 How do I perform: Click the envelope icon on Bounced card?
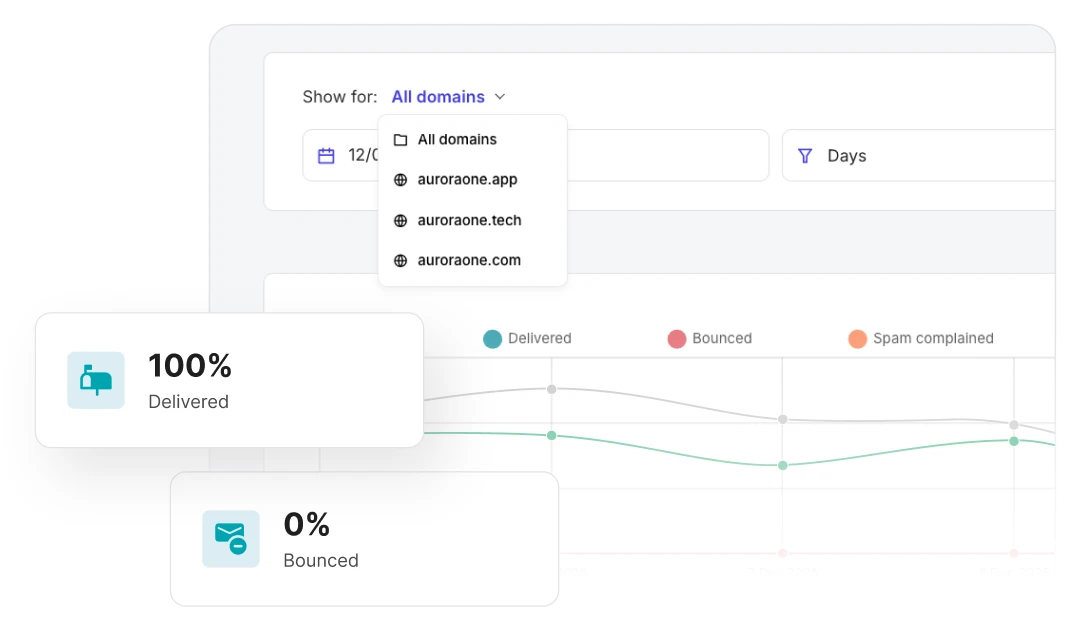tap(231, 538)
